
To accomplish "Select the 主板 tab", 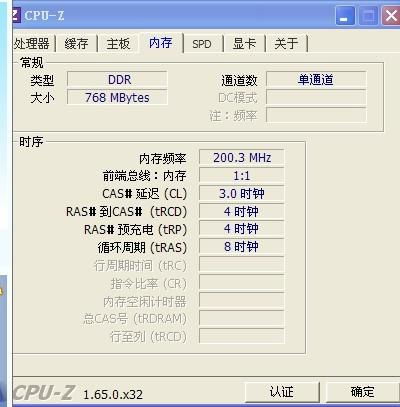I will coord(118,44).
